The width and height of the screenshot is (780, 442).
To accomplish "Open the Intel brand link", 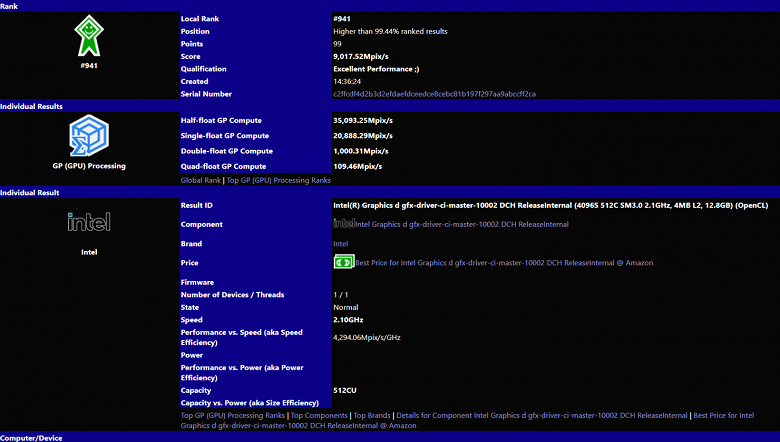I will click(x=341, y=243).
